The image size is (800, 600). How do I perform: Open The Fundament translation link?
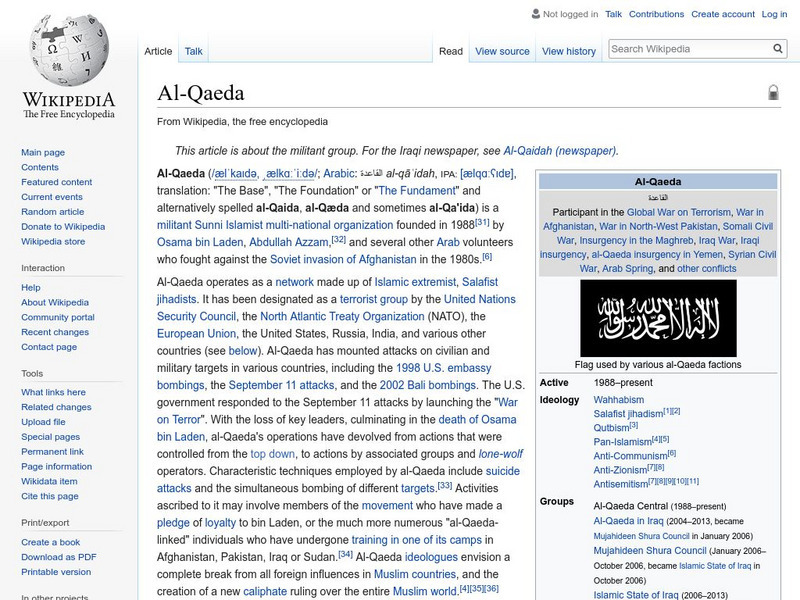click(x=417, y=190)
